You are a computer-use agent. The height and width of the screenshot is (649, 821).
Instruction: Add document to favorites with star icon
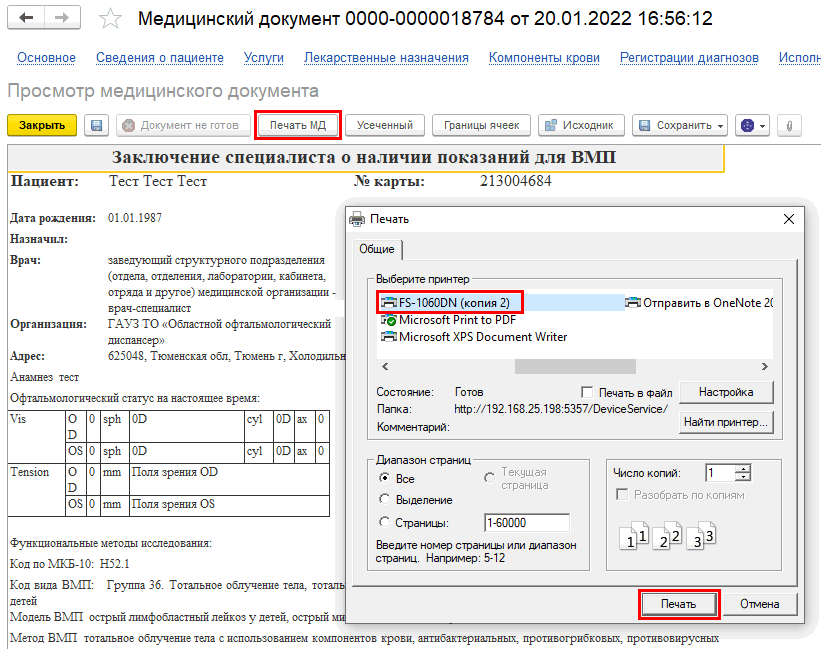[x=112, y=20]
